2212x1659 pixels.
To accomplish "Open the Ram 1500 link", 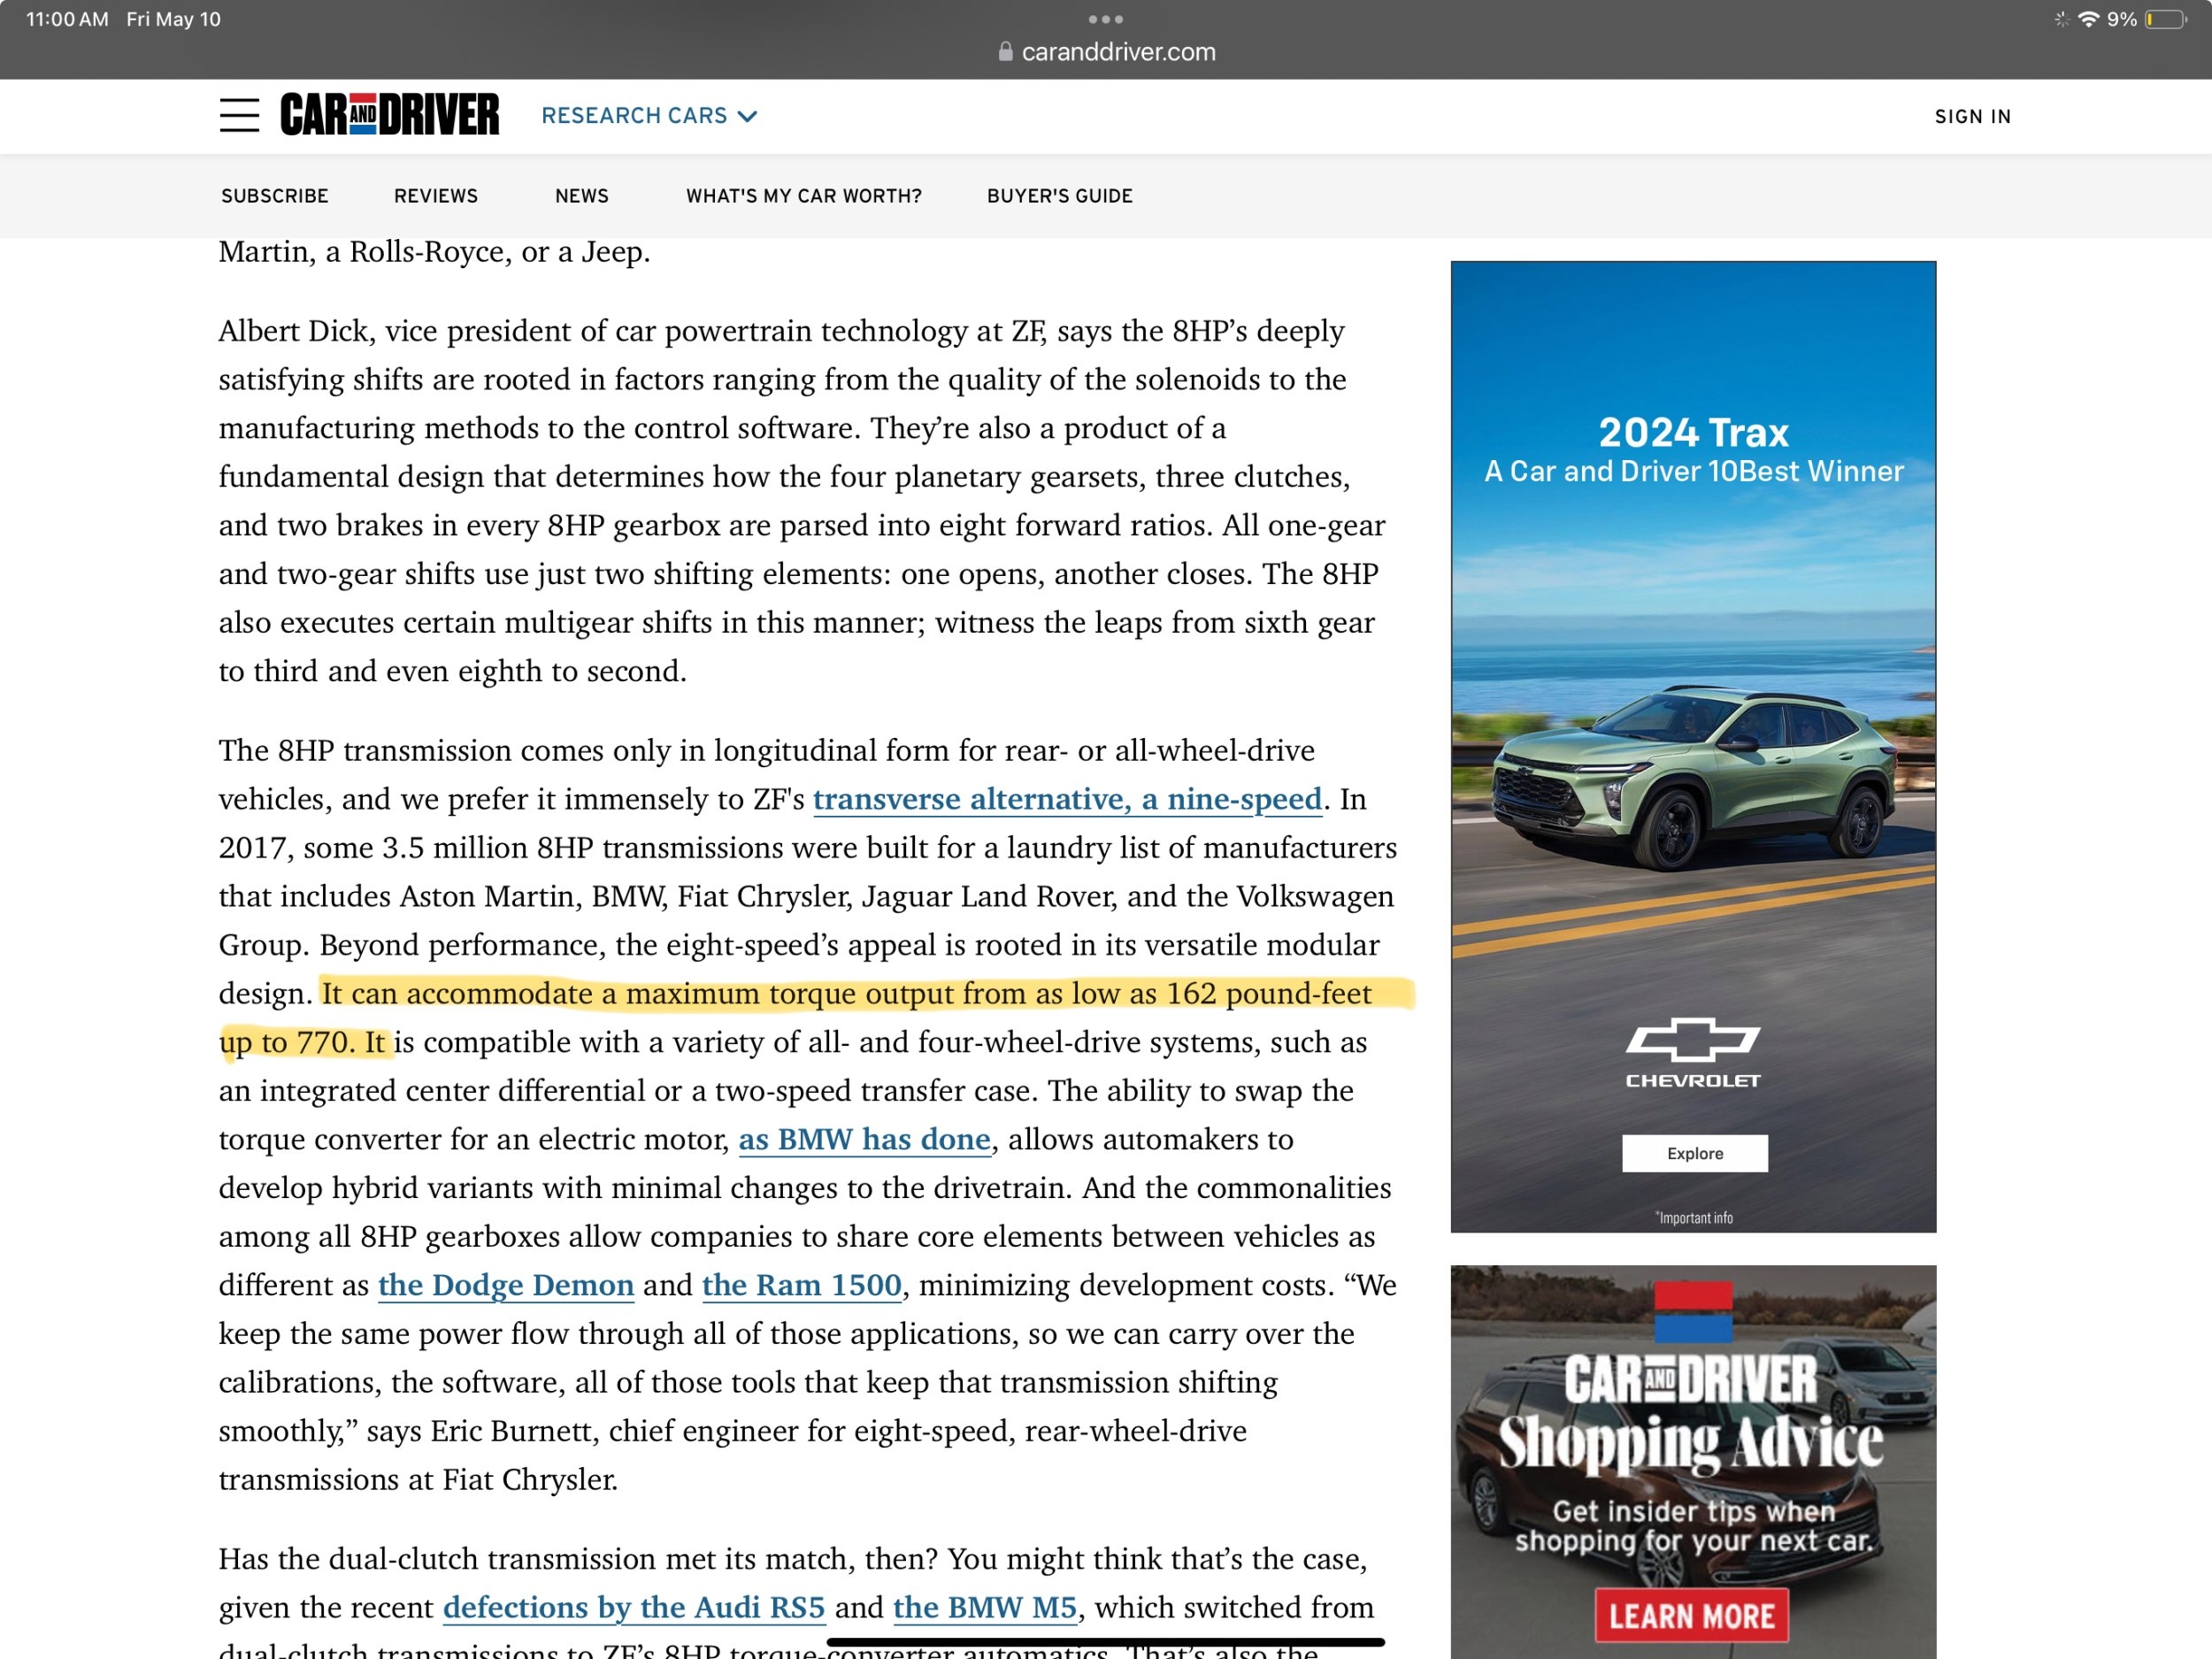I will [x=802, y=1285].
